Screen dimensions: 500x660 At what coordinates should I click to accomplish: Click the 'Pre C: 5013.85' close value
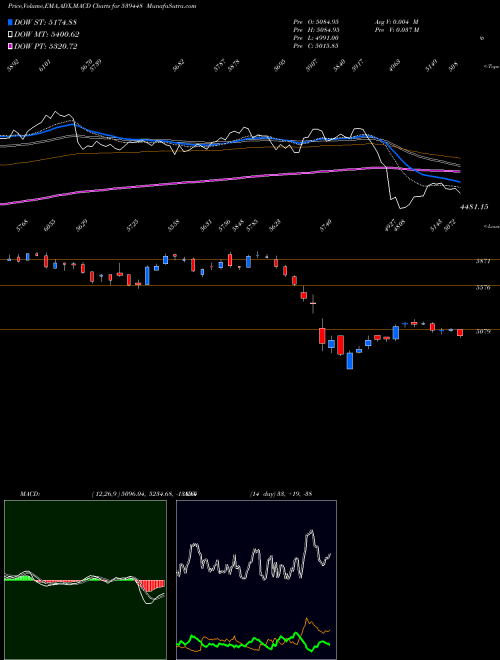coord(316,46)
